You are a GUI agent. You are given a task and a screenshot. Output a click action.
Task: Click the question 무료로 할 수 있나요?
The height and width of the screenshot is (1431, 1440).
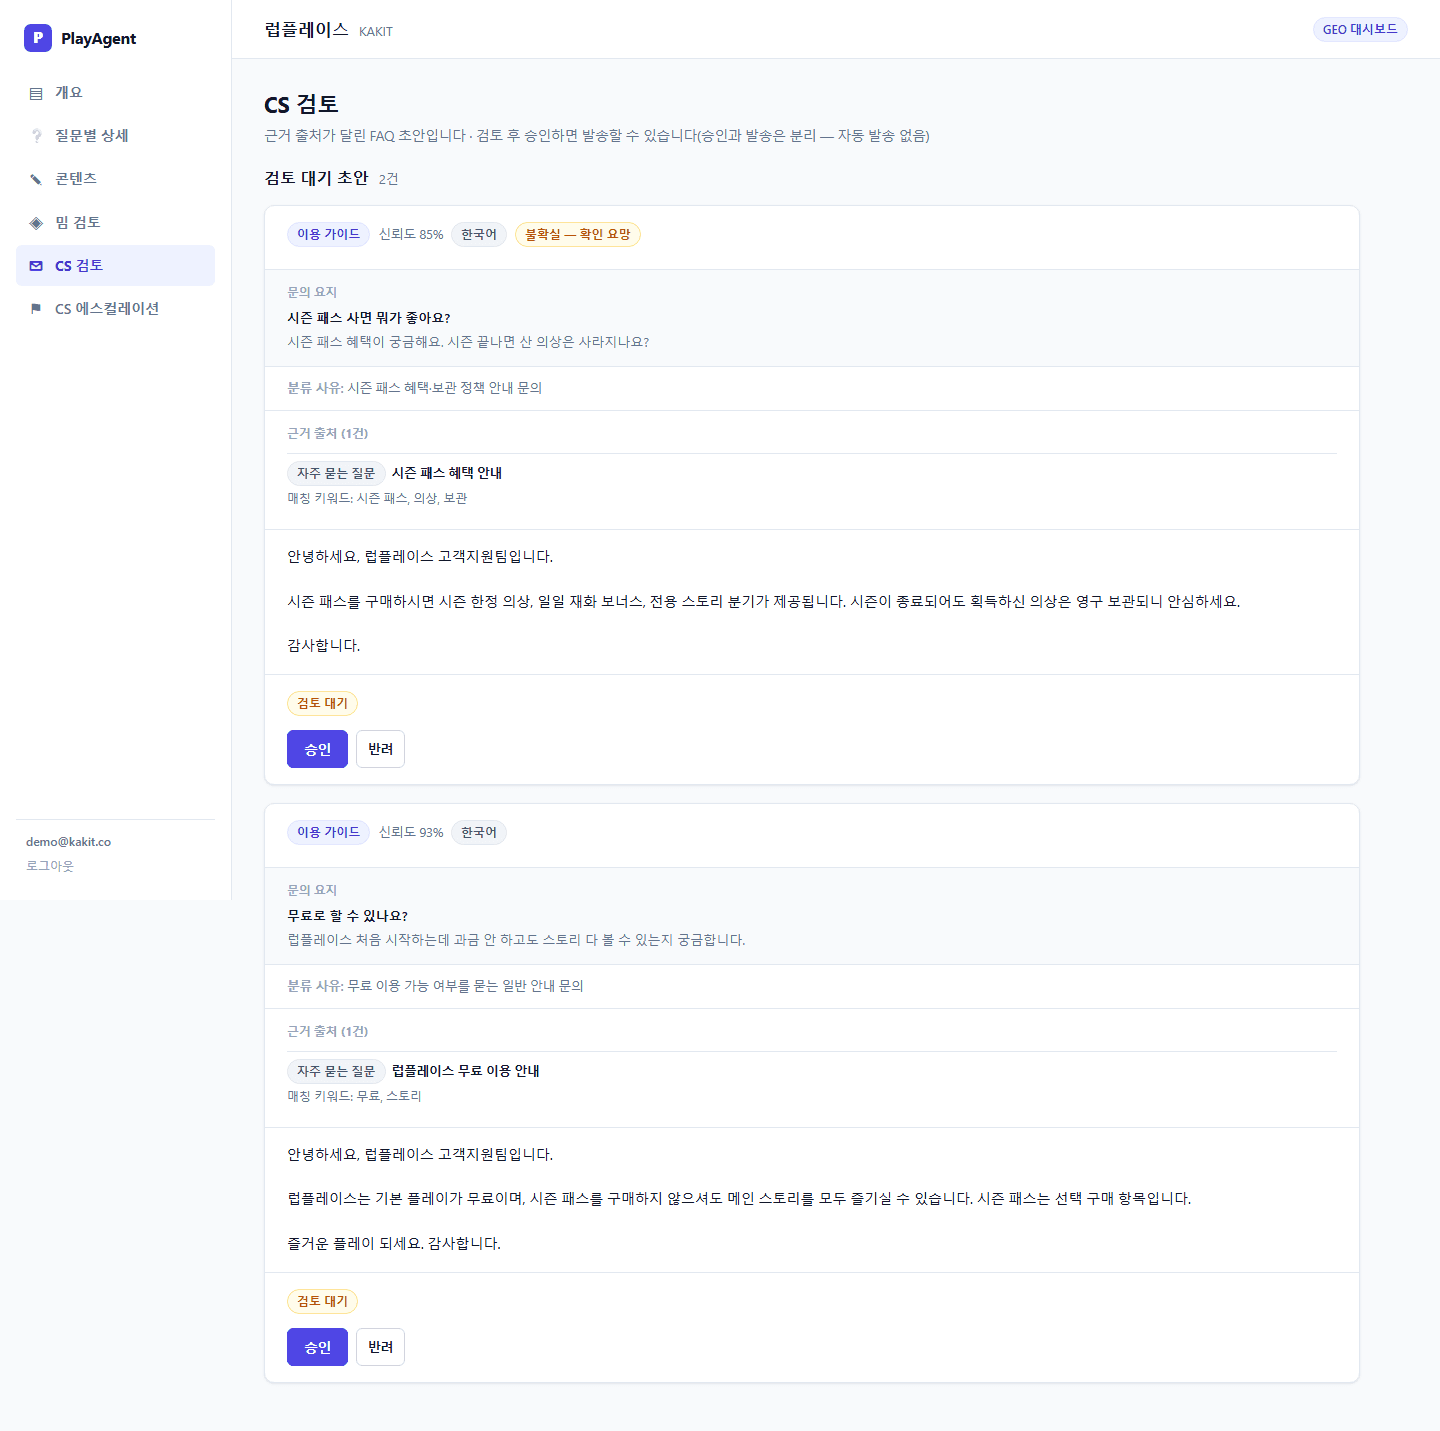pos(347,916)
